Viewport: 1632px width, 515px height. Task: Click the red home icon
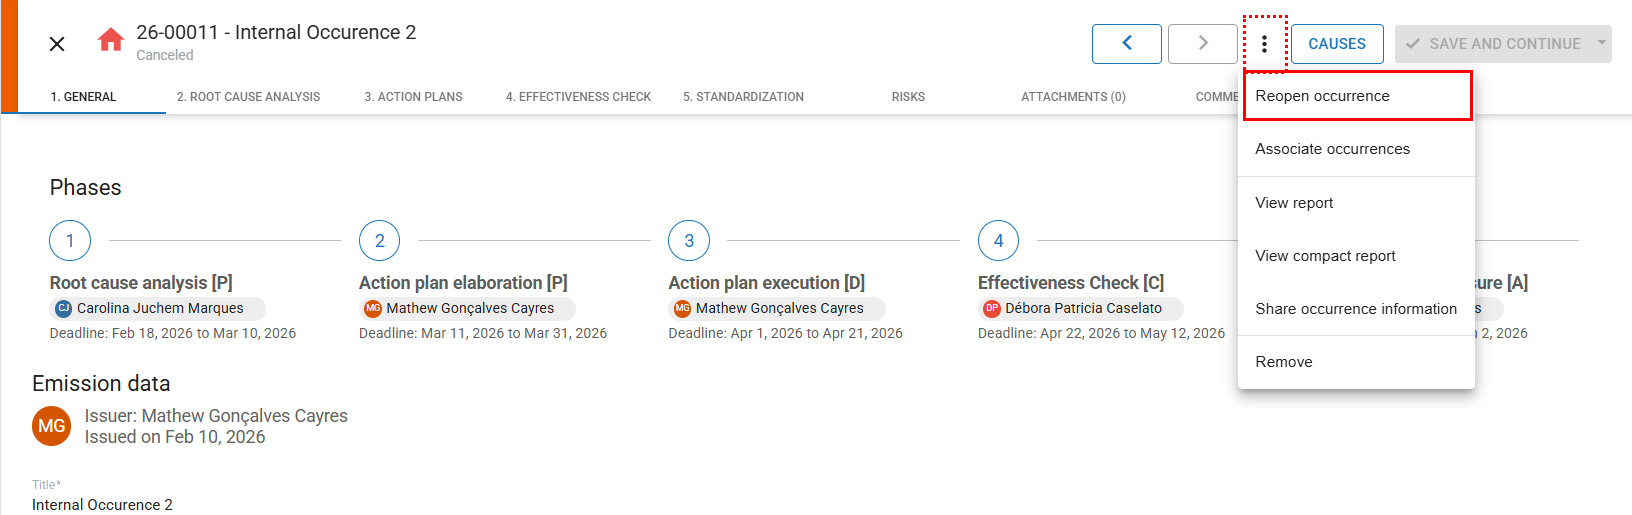(110, 41)
